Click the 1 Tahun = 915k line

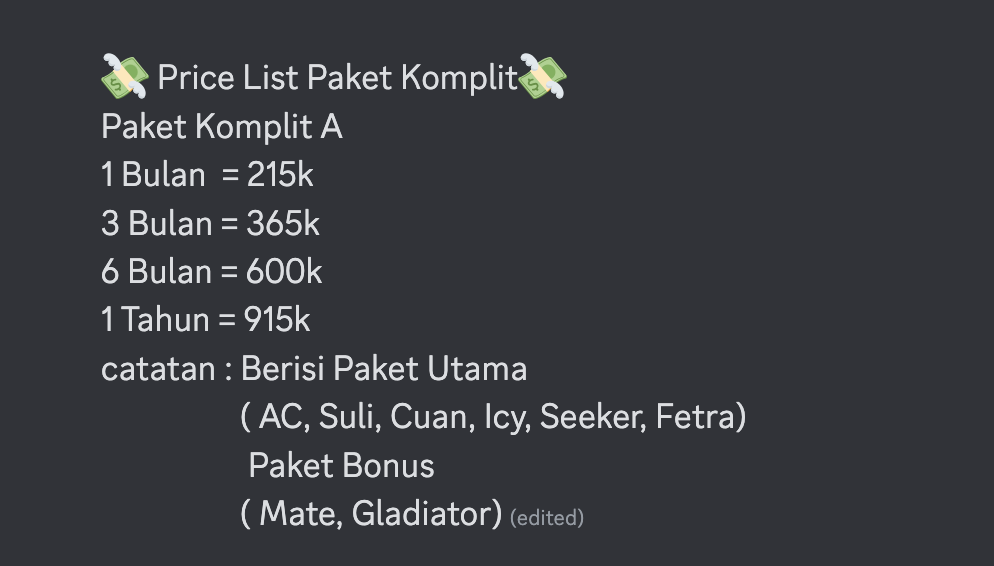tap(206, 319)
